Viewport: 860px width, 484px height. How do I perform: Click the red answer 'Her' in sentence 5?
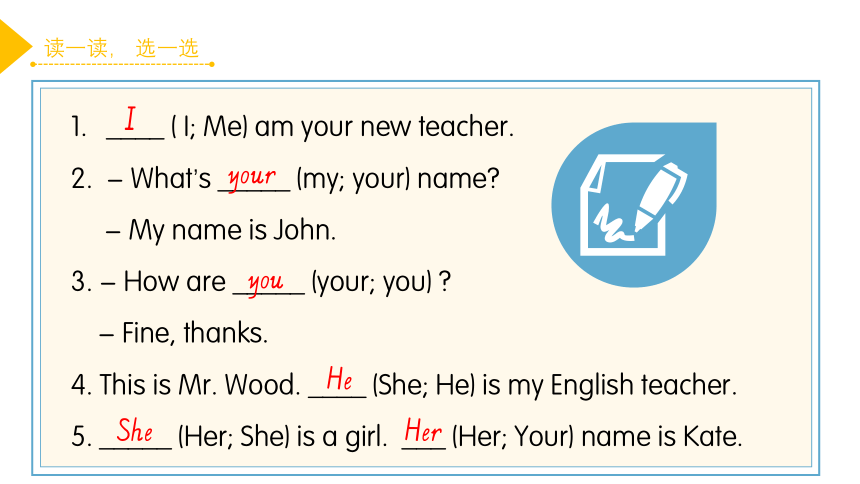pyautogui.click(x=423, y=431)
